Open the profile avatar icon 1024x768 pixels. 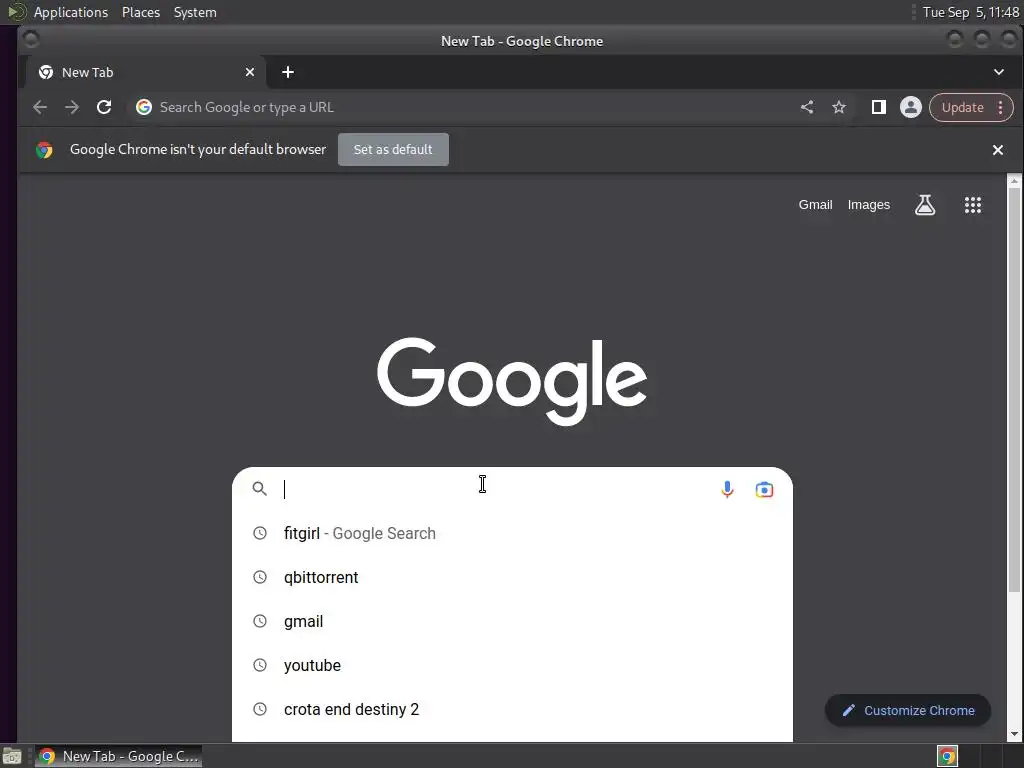[910, 107]
